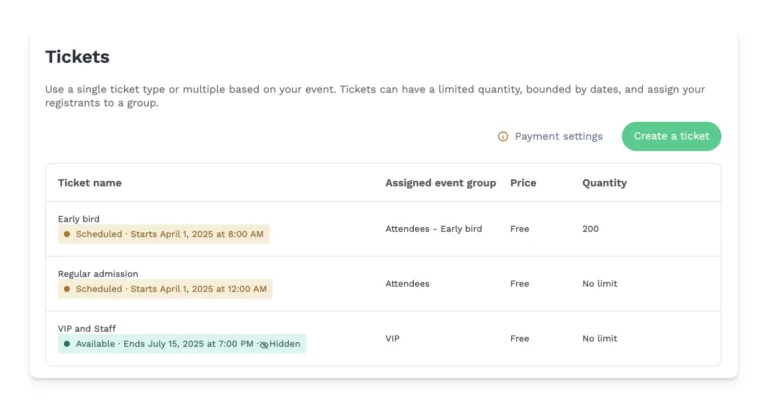Open Payment settings link
768x408 pixels.
(x=558, y=137)
